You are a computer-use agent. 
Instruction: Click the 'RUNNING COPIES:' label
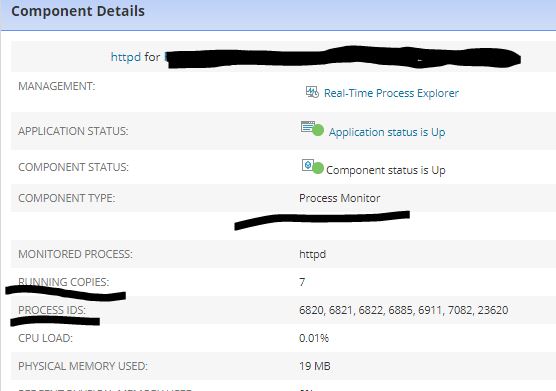point(64,282)
